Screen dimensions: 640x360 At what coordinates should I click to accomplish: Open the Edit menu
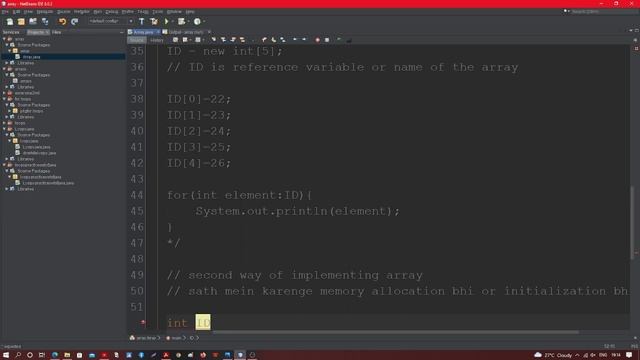16,11
